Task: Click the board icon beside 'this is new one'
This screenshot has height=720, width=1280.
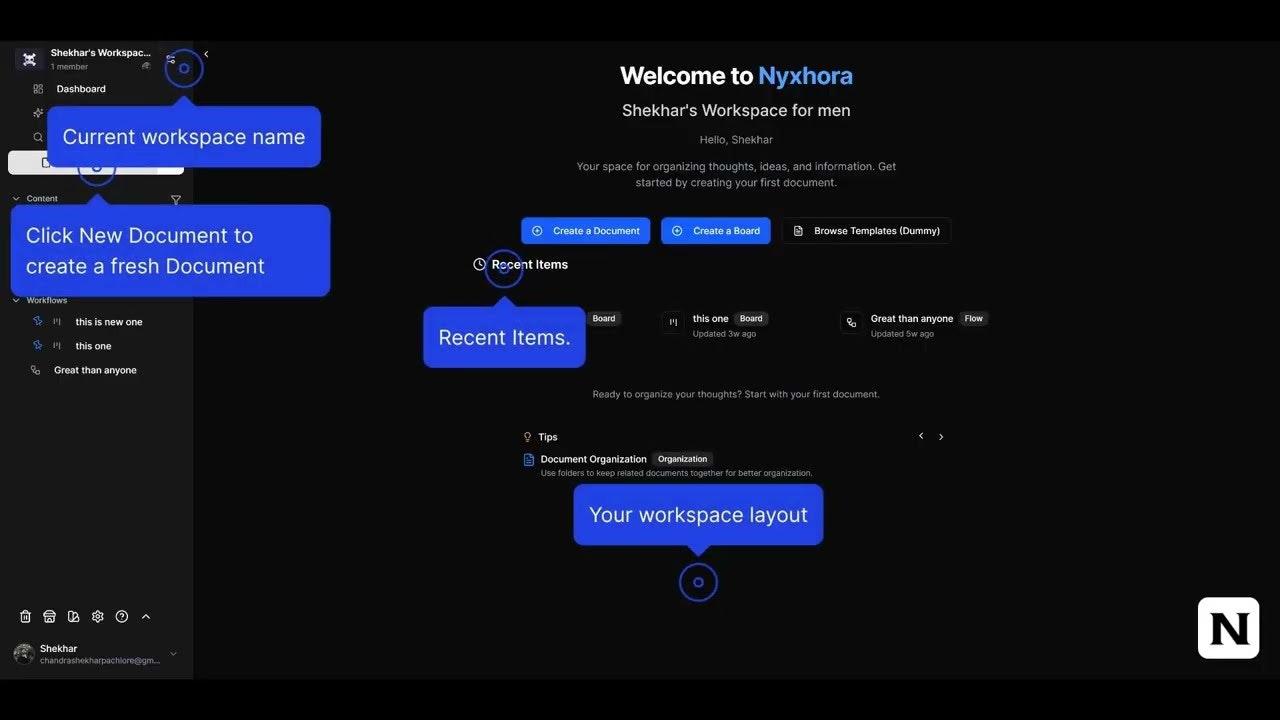Action: pyautogui.click(x=57, y=322)
